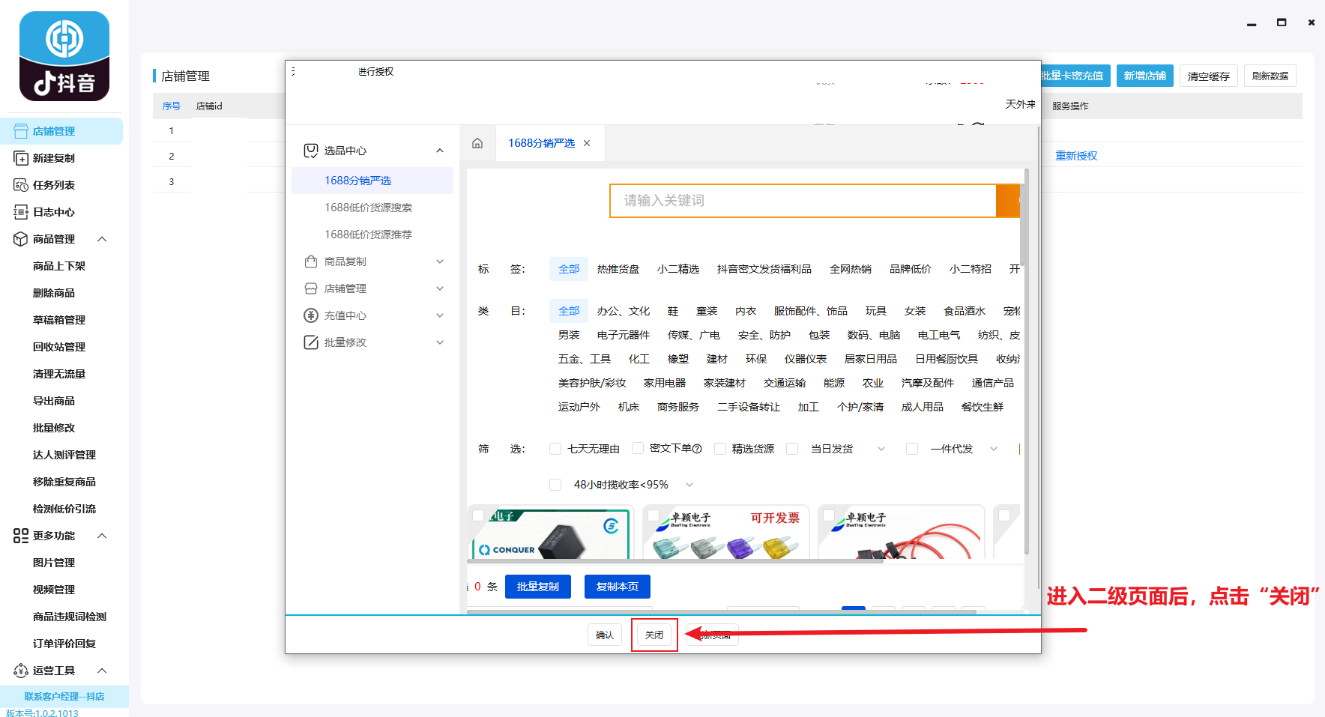Collapse the 选品中心 section chevron
This screenshot has height=717, width=1325.
click(x=439, y=150)
